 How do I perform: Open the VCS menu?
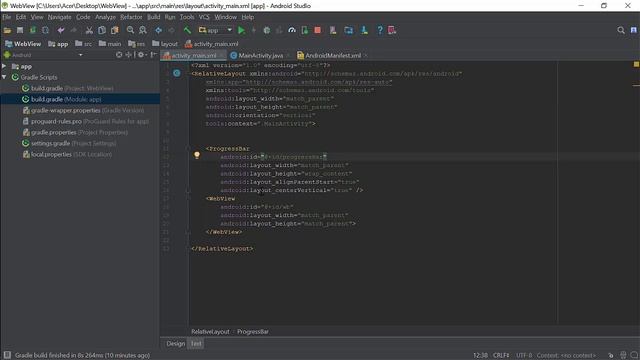(x=204, y=17)
